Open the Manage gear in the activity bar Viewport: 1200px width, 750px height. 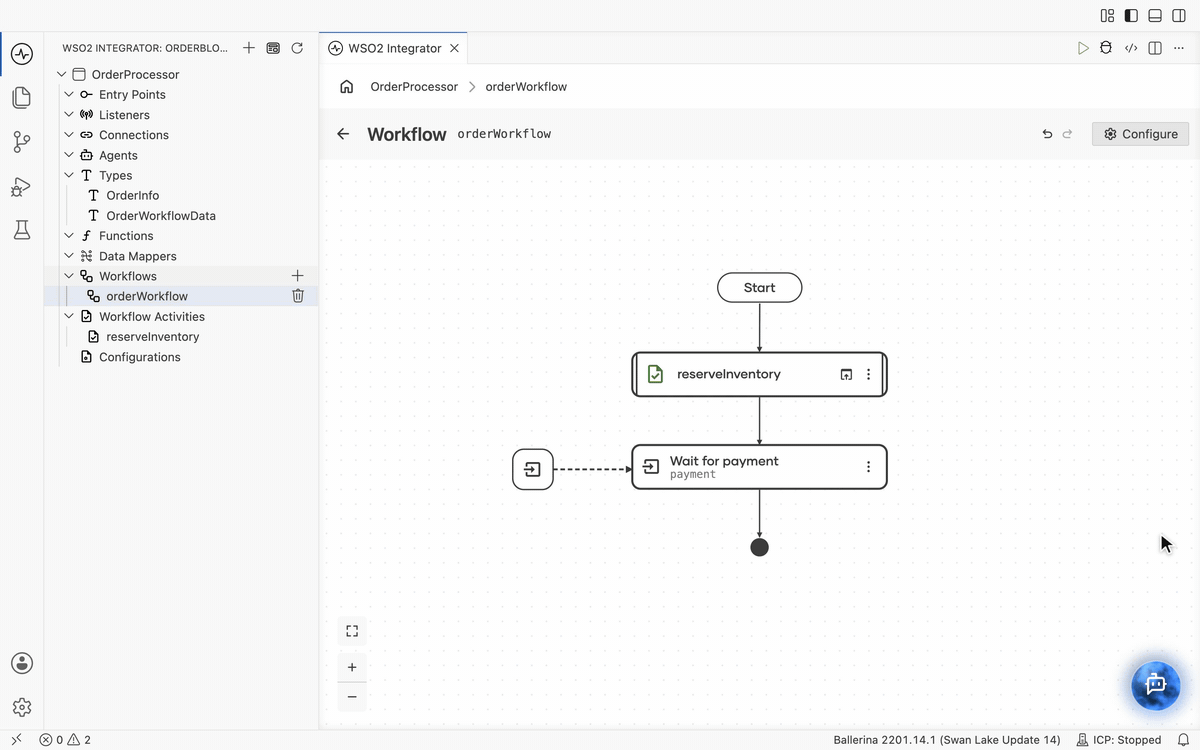(22, 707)
